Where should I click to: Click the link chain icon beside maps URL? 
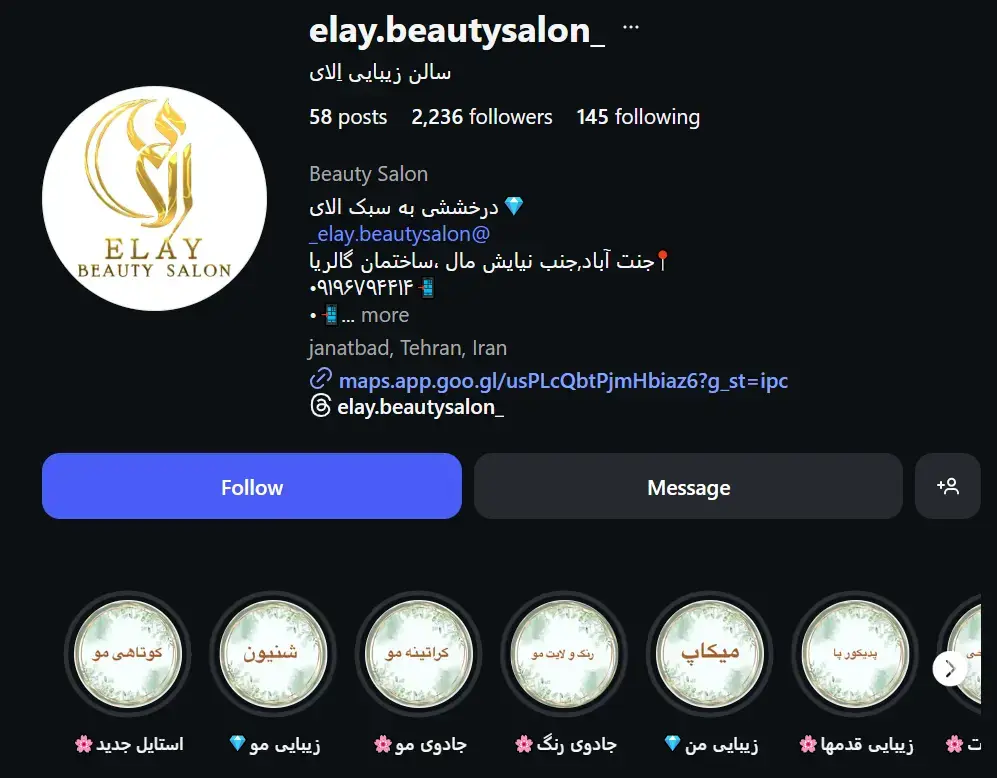click(320, 379)
